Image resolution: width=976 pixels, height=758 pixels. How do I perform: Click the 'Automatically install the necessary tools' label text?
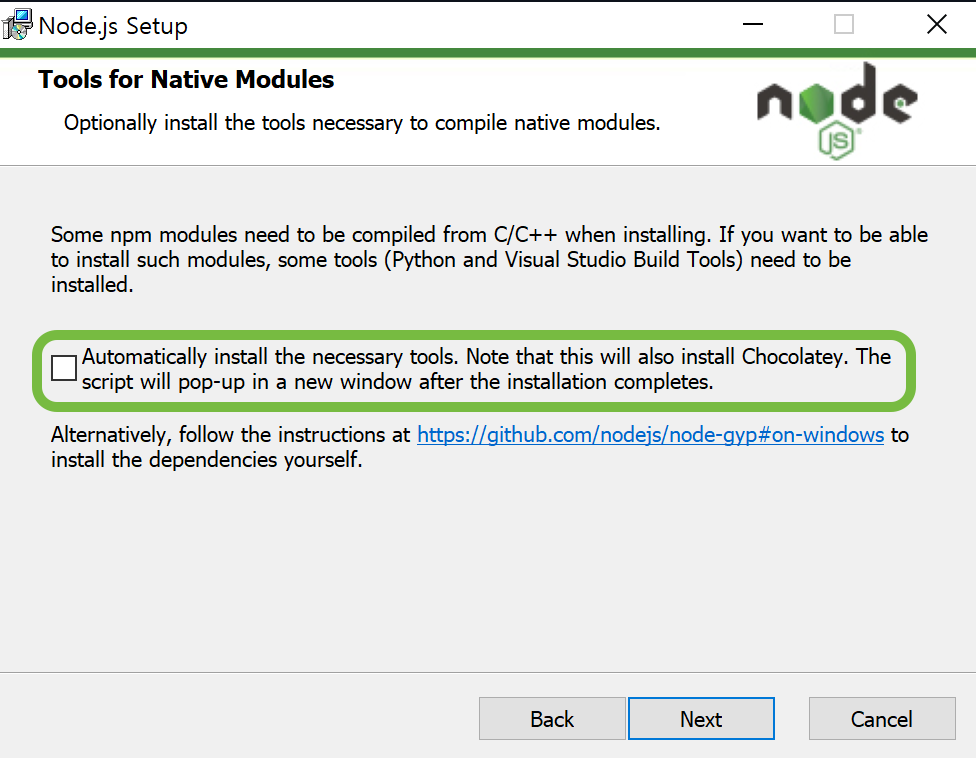click(270, 357)
